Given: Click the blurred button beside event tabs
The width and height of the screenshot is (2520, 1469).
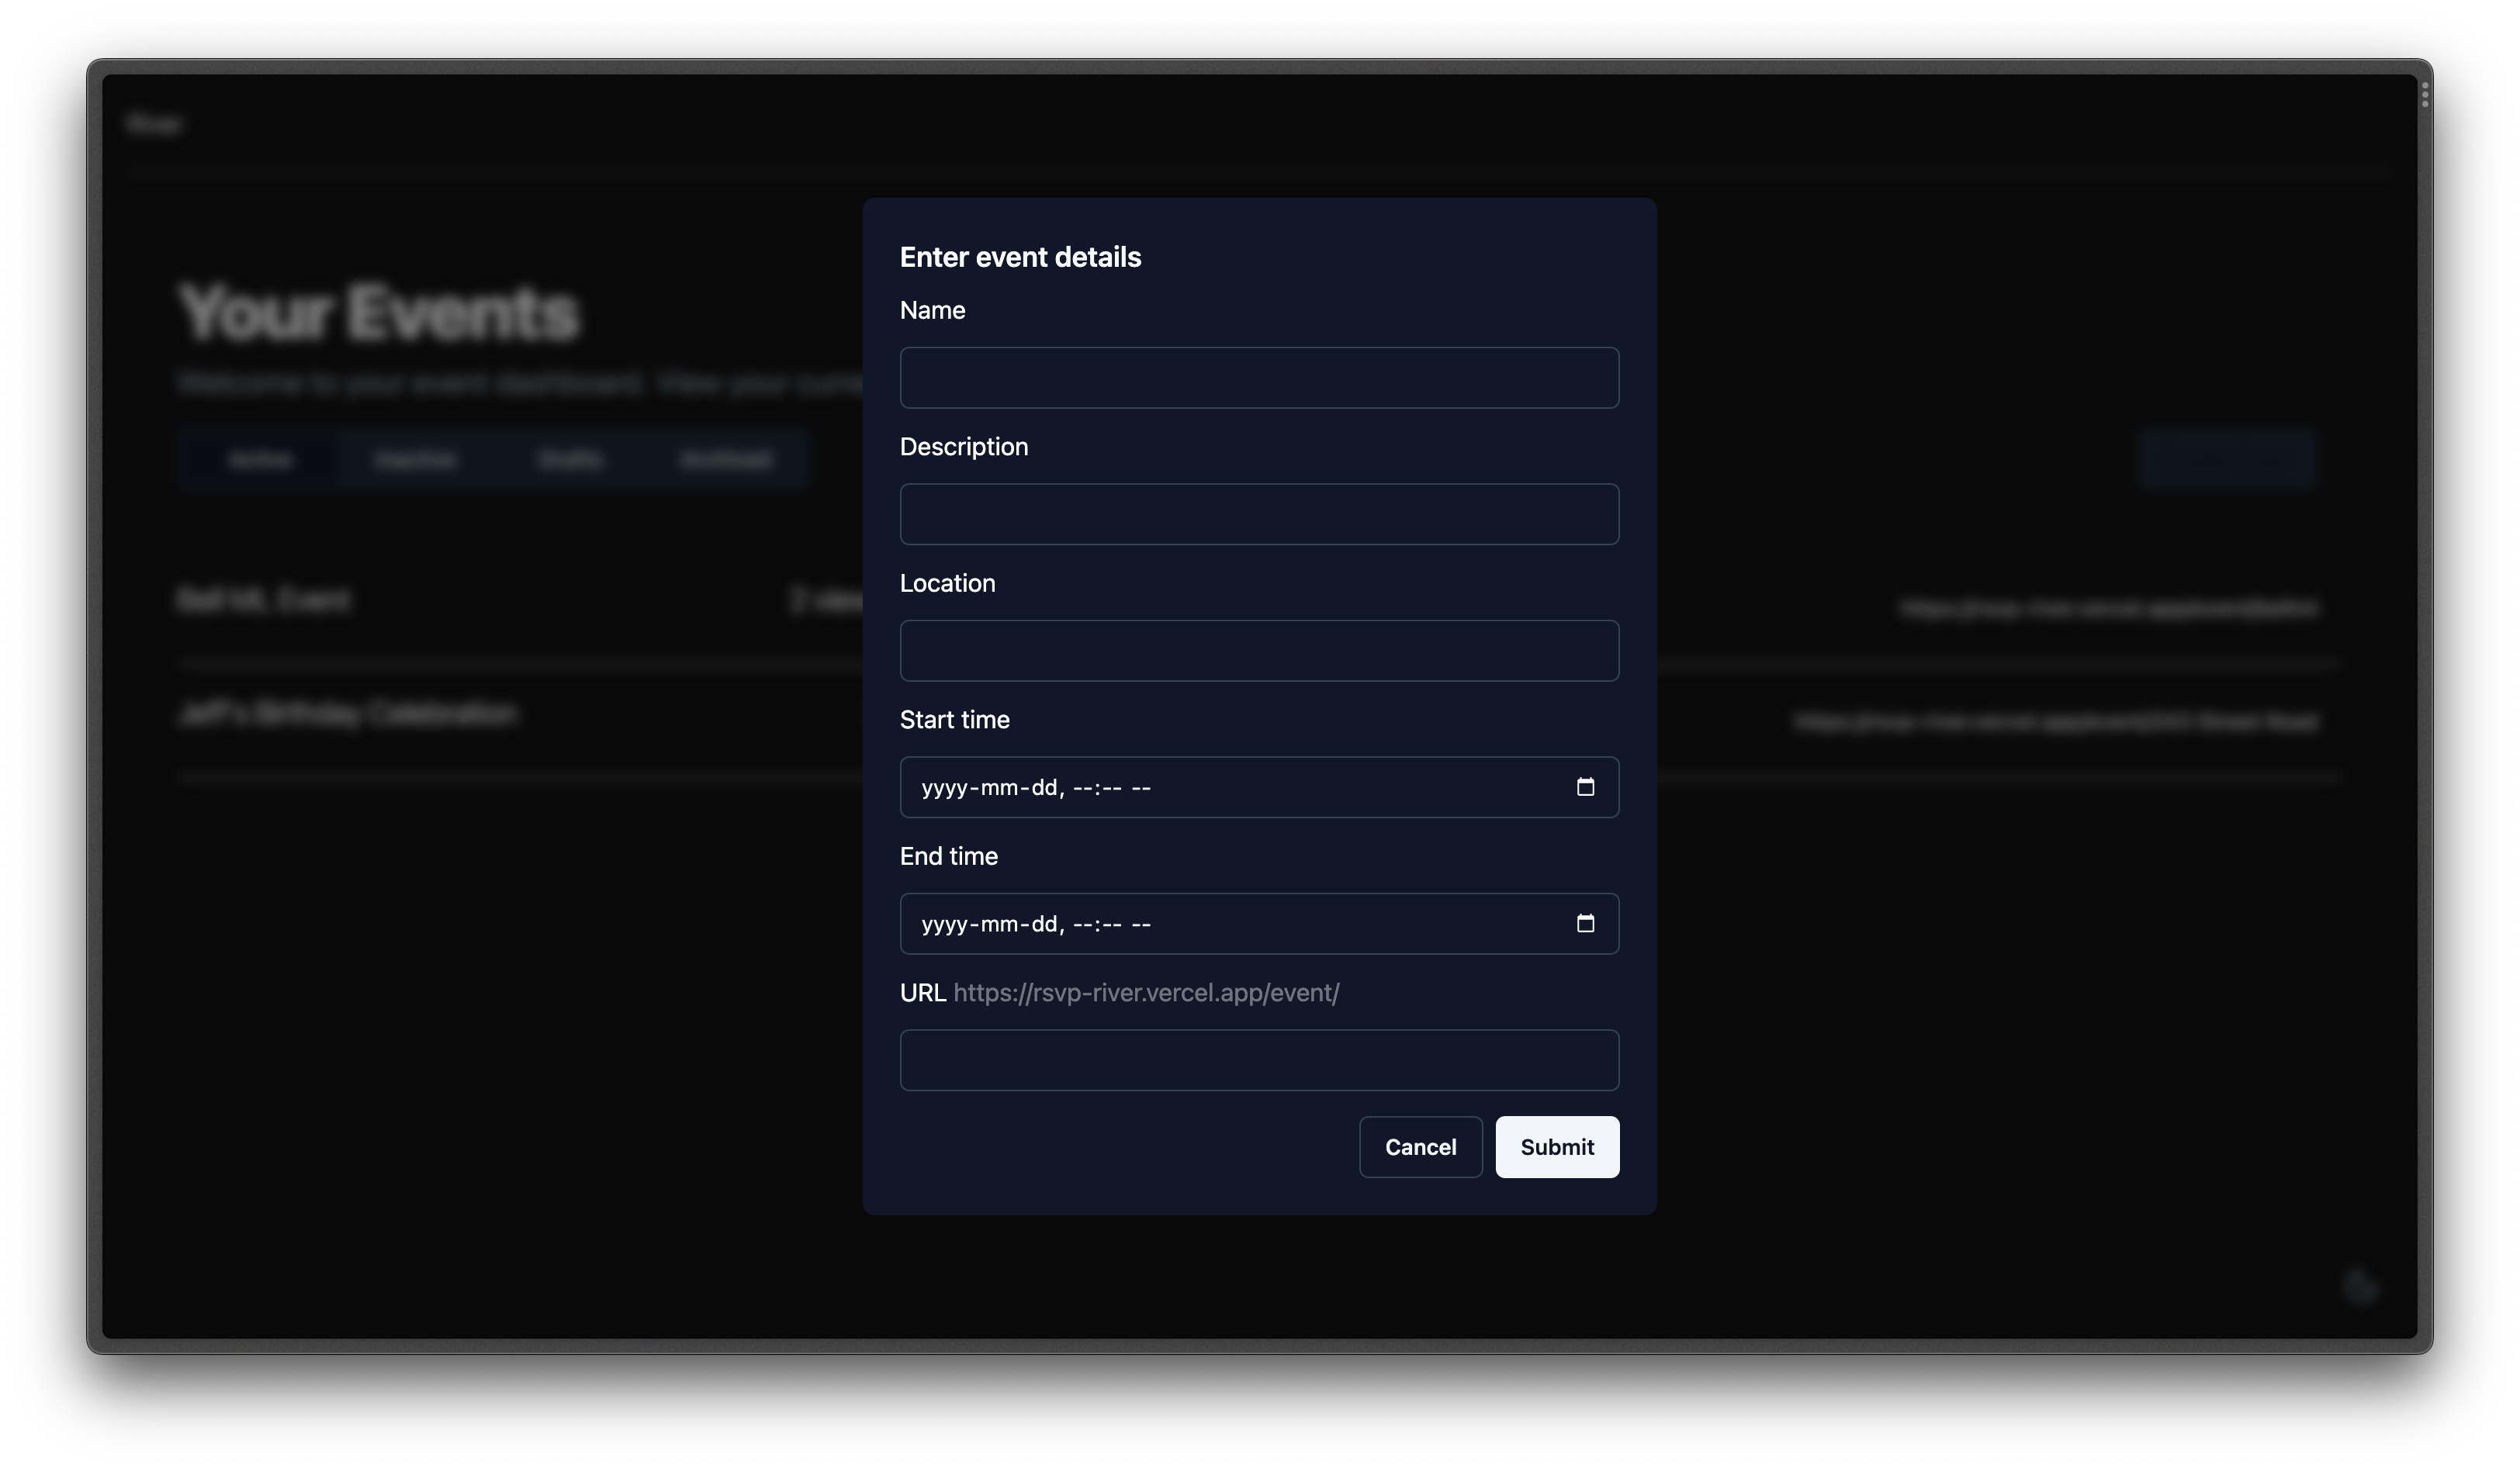Looking at the screenshot, I should (2225, 459).
